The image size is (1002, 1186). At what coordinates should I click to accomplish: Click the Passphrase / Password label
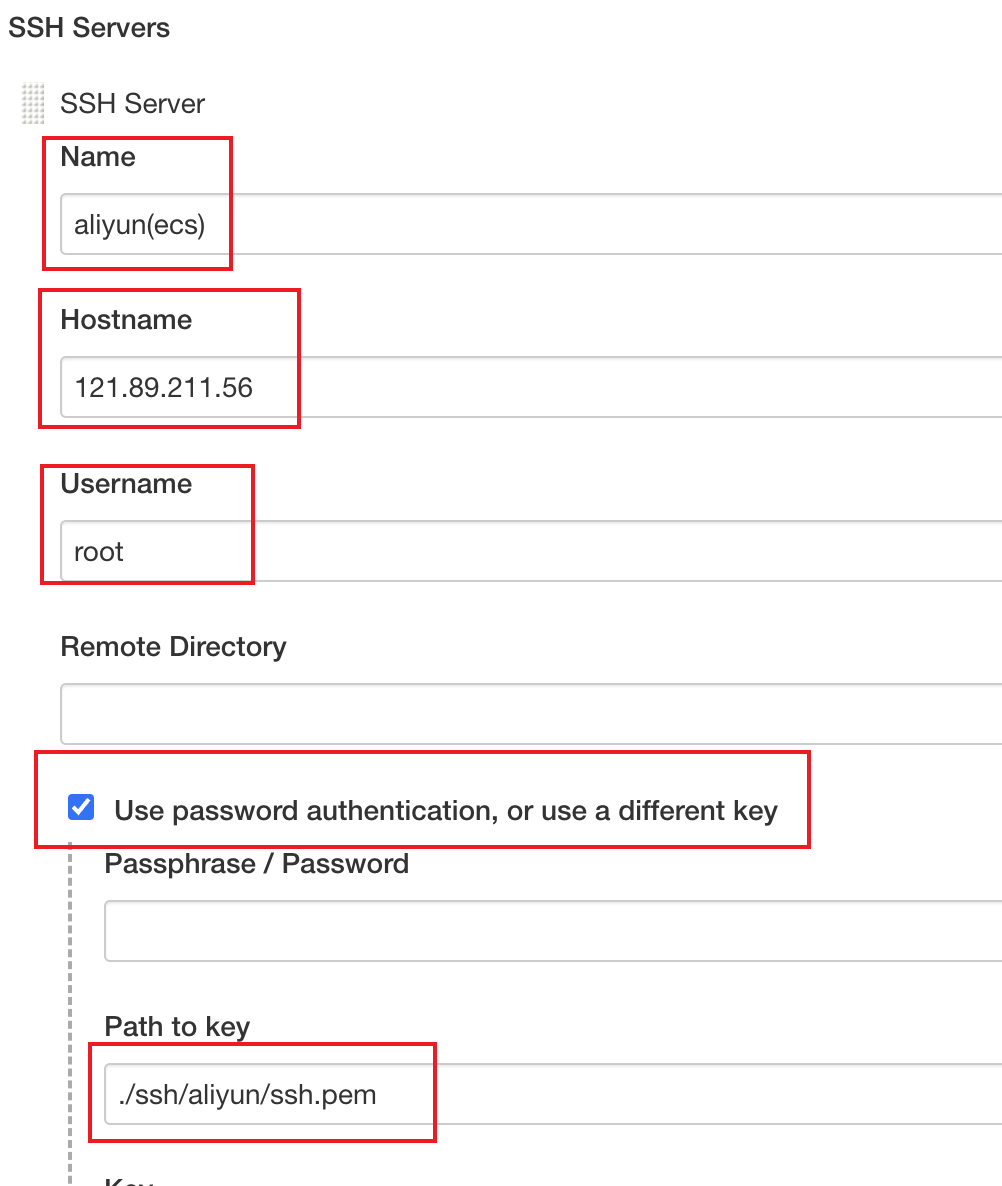tap(256, 863)
